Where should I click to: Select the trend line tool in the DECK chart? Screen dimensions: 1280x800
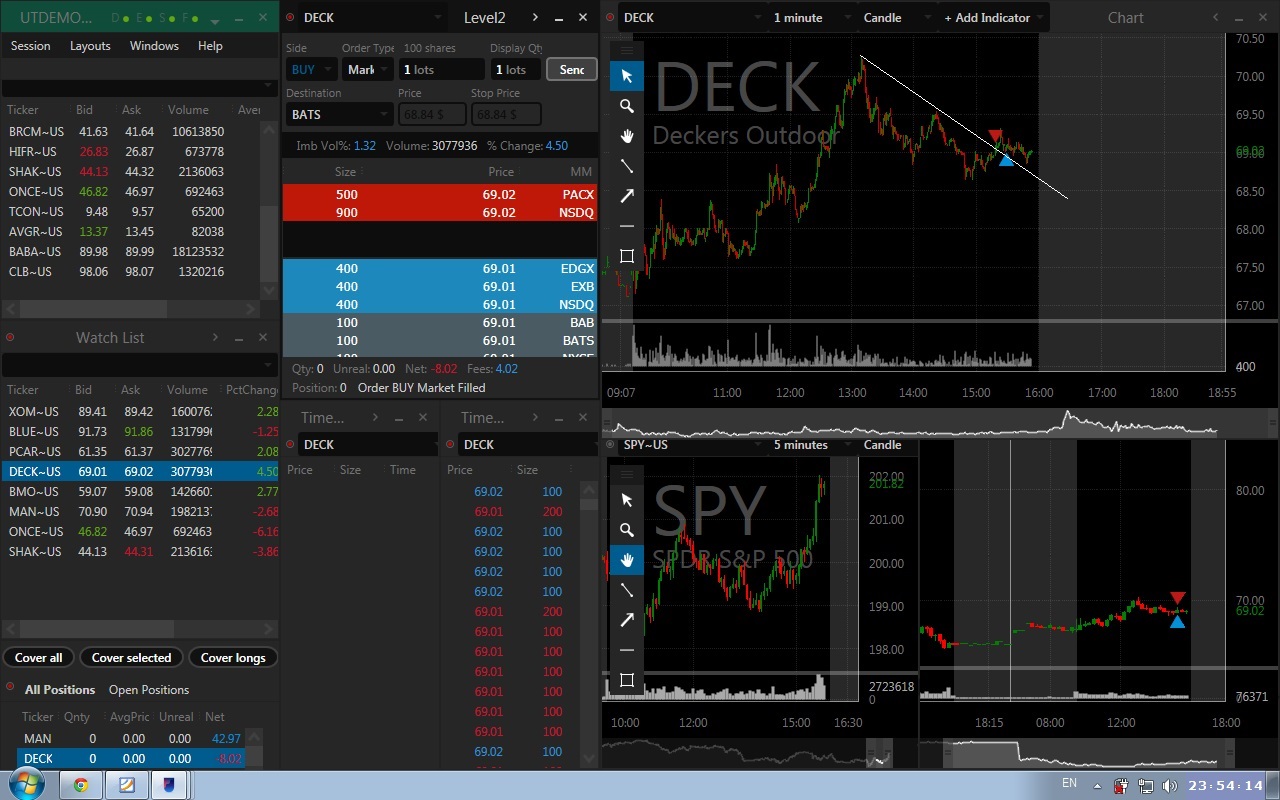point(627,166)
